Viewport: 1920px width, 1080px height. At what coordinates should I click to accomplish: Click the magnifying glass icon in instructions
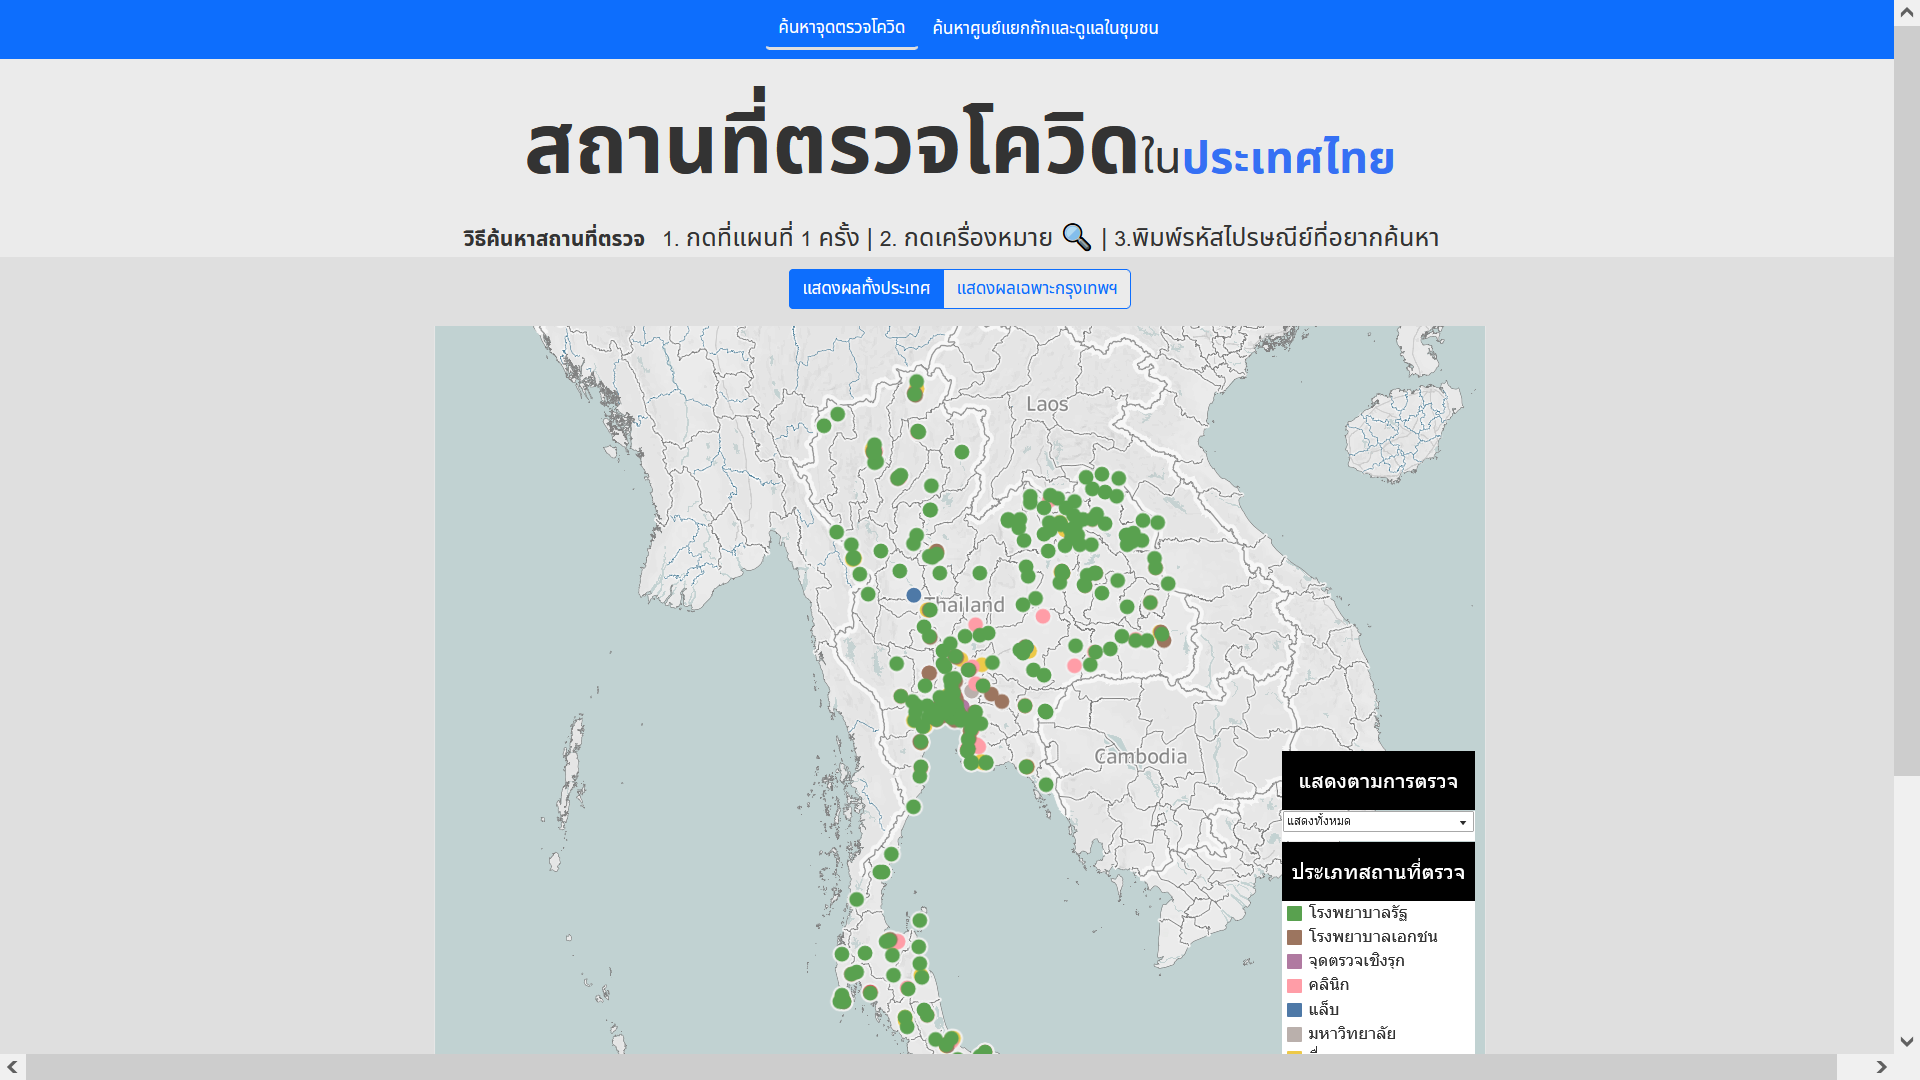tap(1076, 237)
